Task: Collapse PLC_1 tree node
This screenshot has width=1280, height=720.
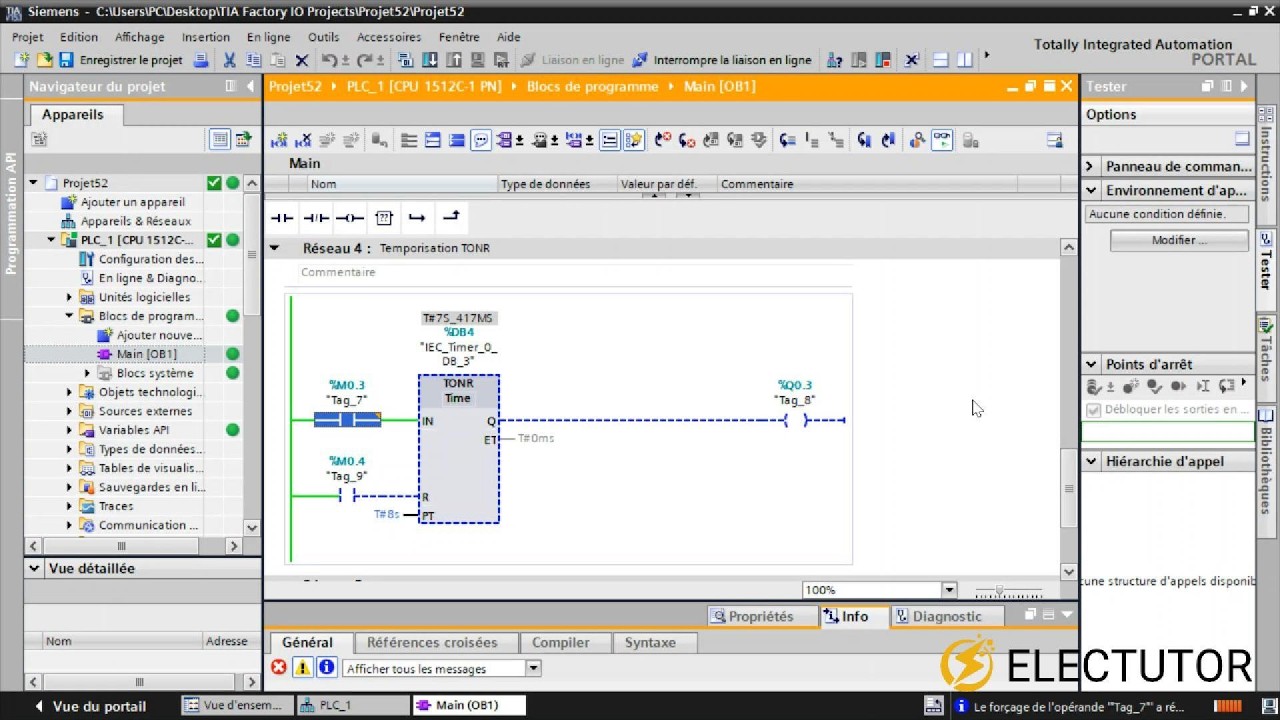Action: click(52, 240)
